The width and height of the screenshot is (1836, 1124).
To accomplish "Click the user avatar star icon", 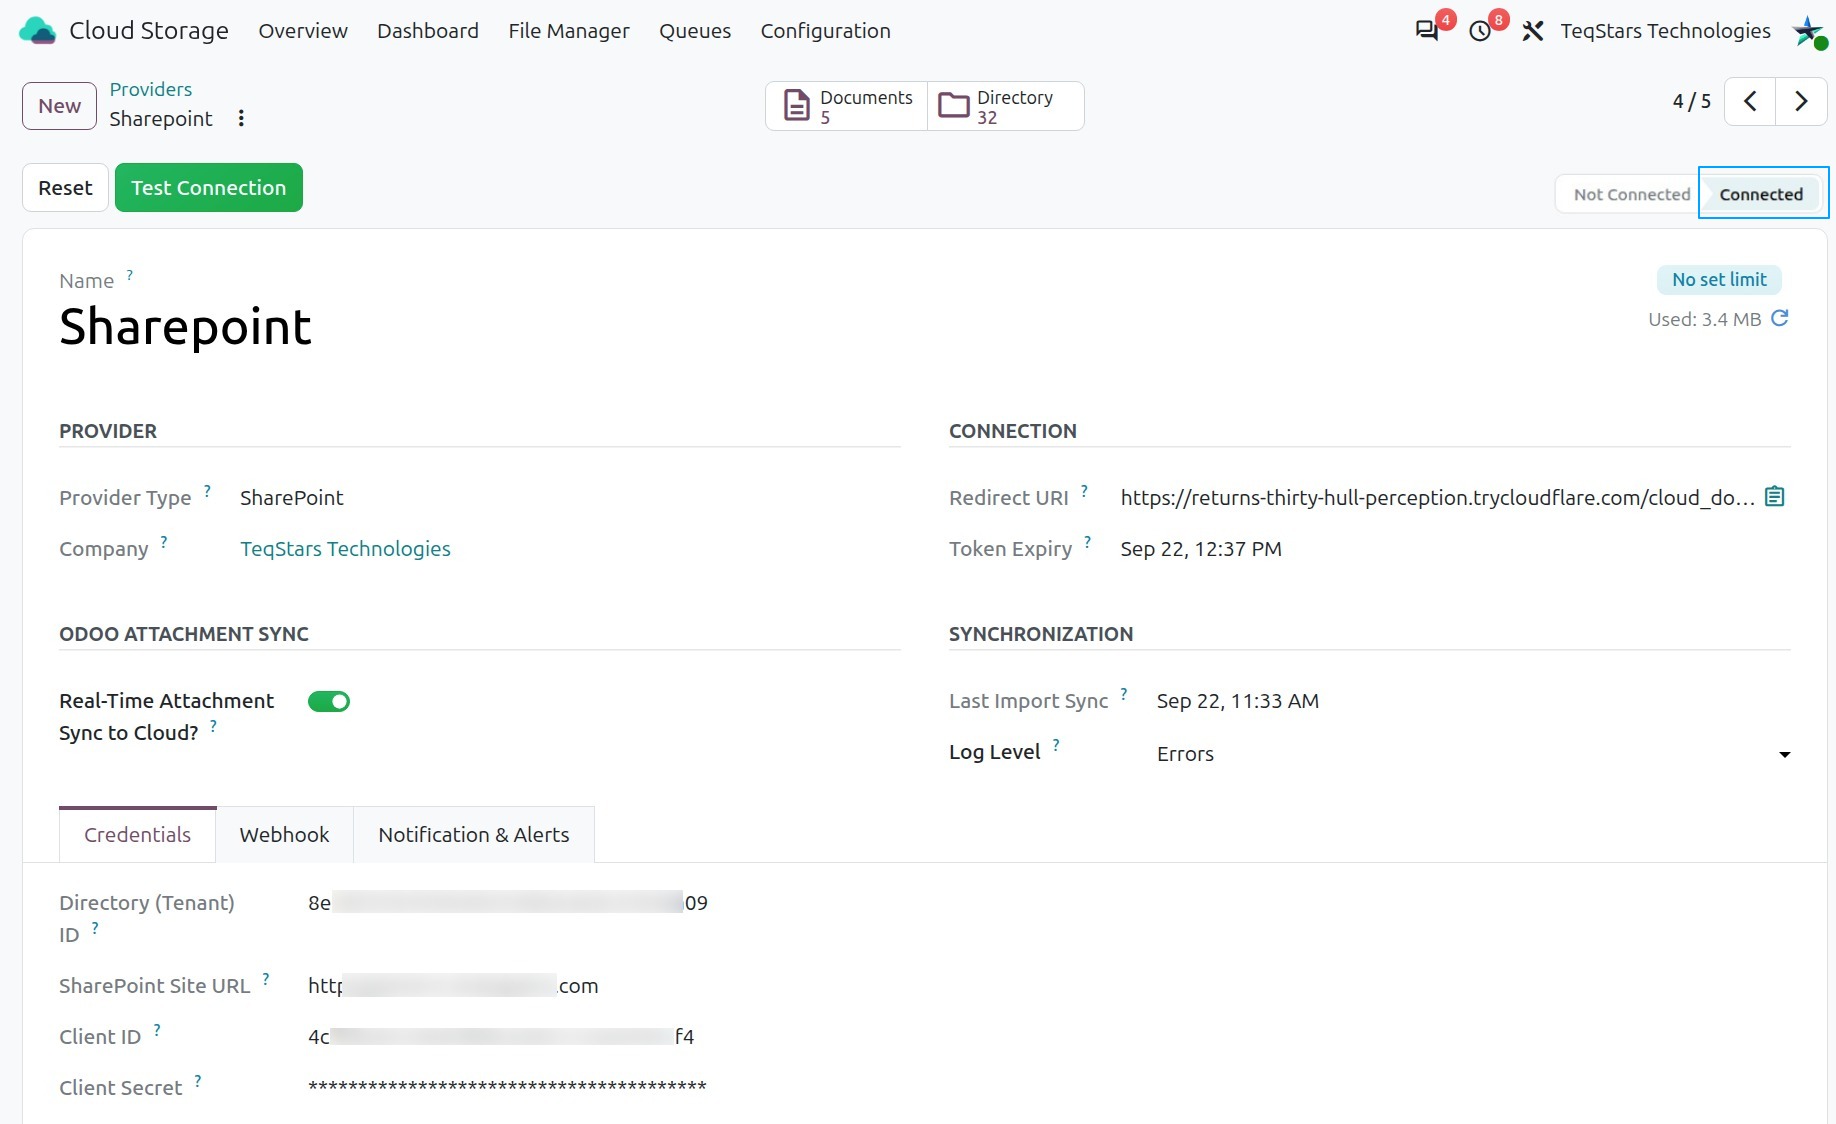I will pyautogui.click(x=1808, y=31).
